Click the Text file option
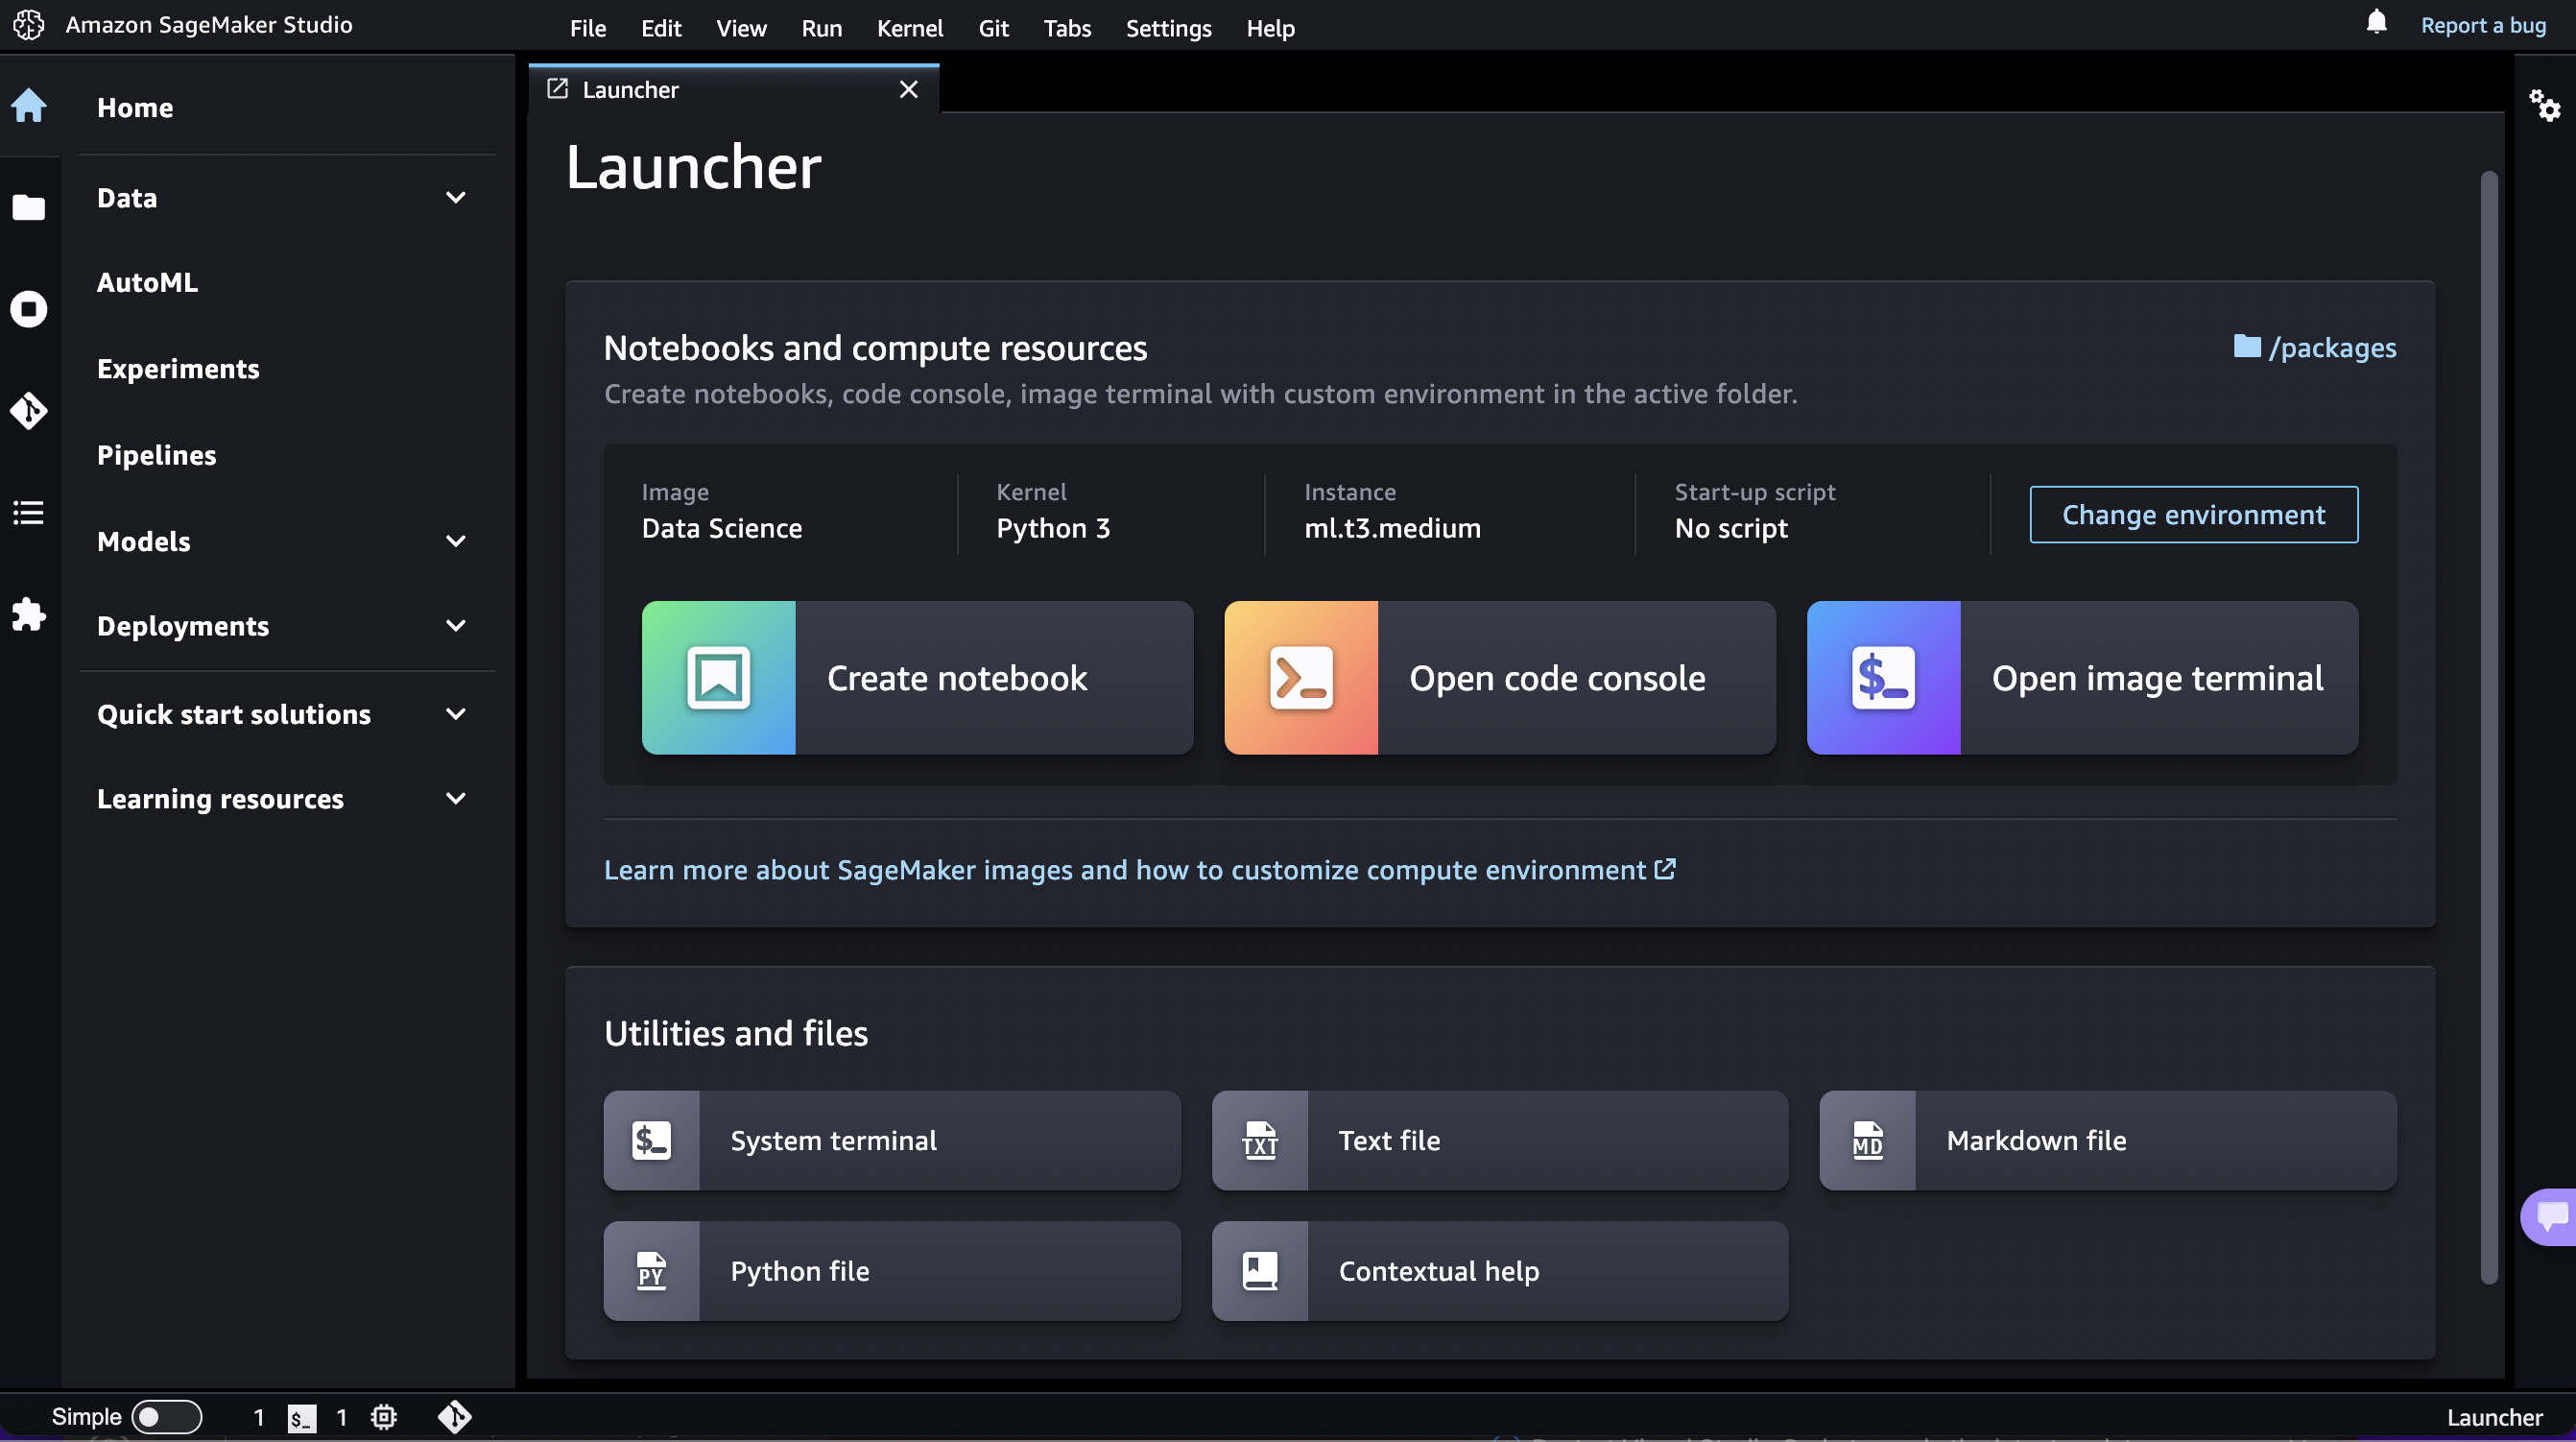The image size is (2576, 1442). pyautogui.click(x=1498, y=1140)
